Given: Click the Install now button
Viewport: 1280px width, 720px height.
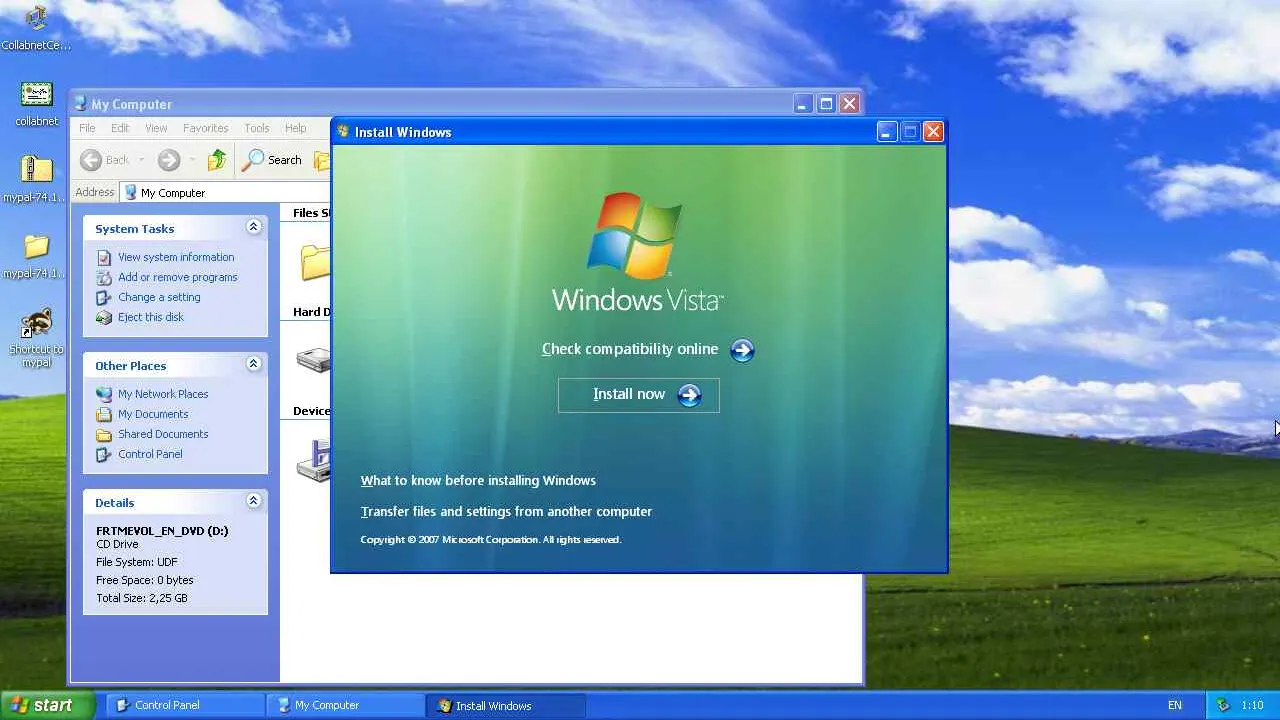Looking at the screenshot, I should 639,395.
